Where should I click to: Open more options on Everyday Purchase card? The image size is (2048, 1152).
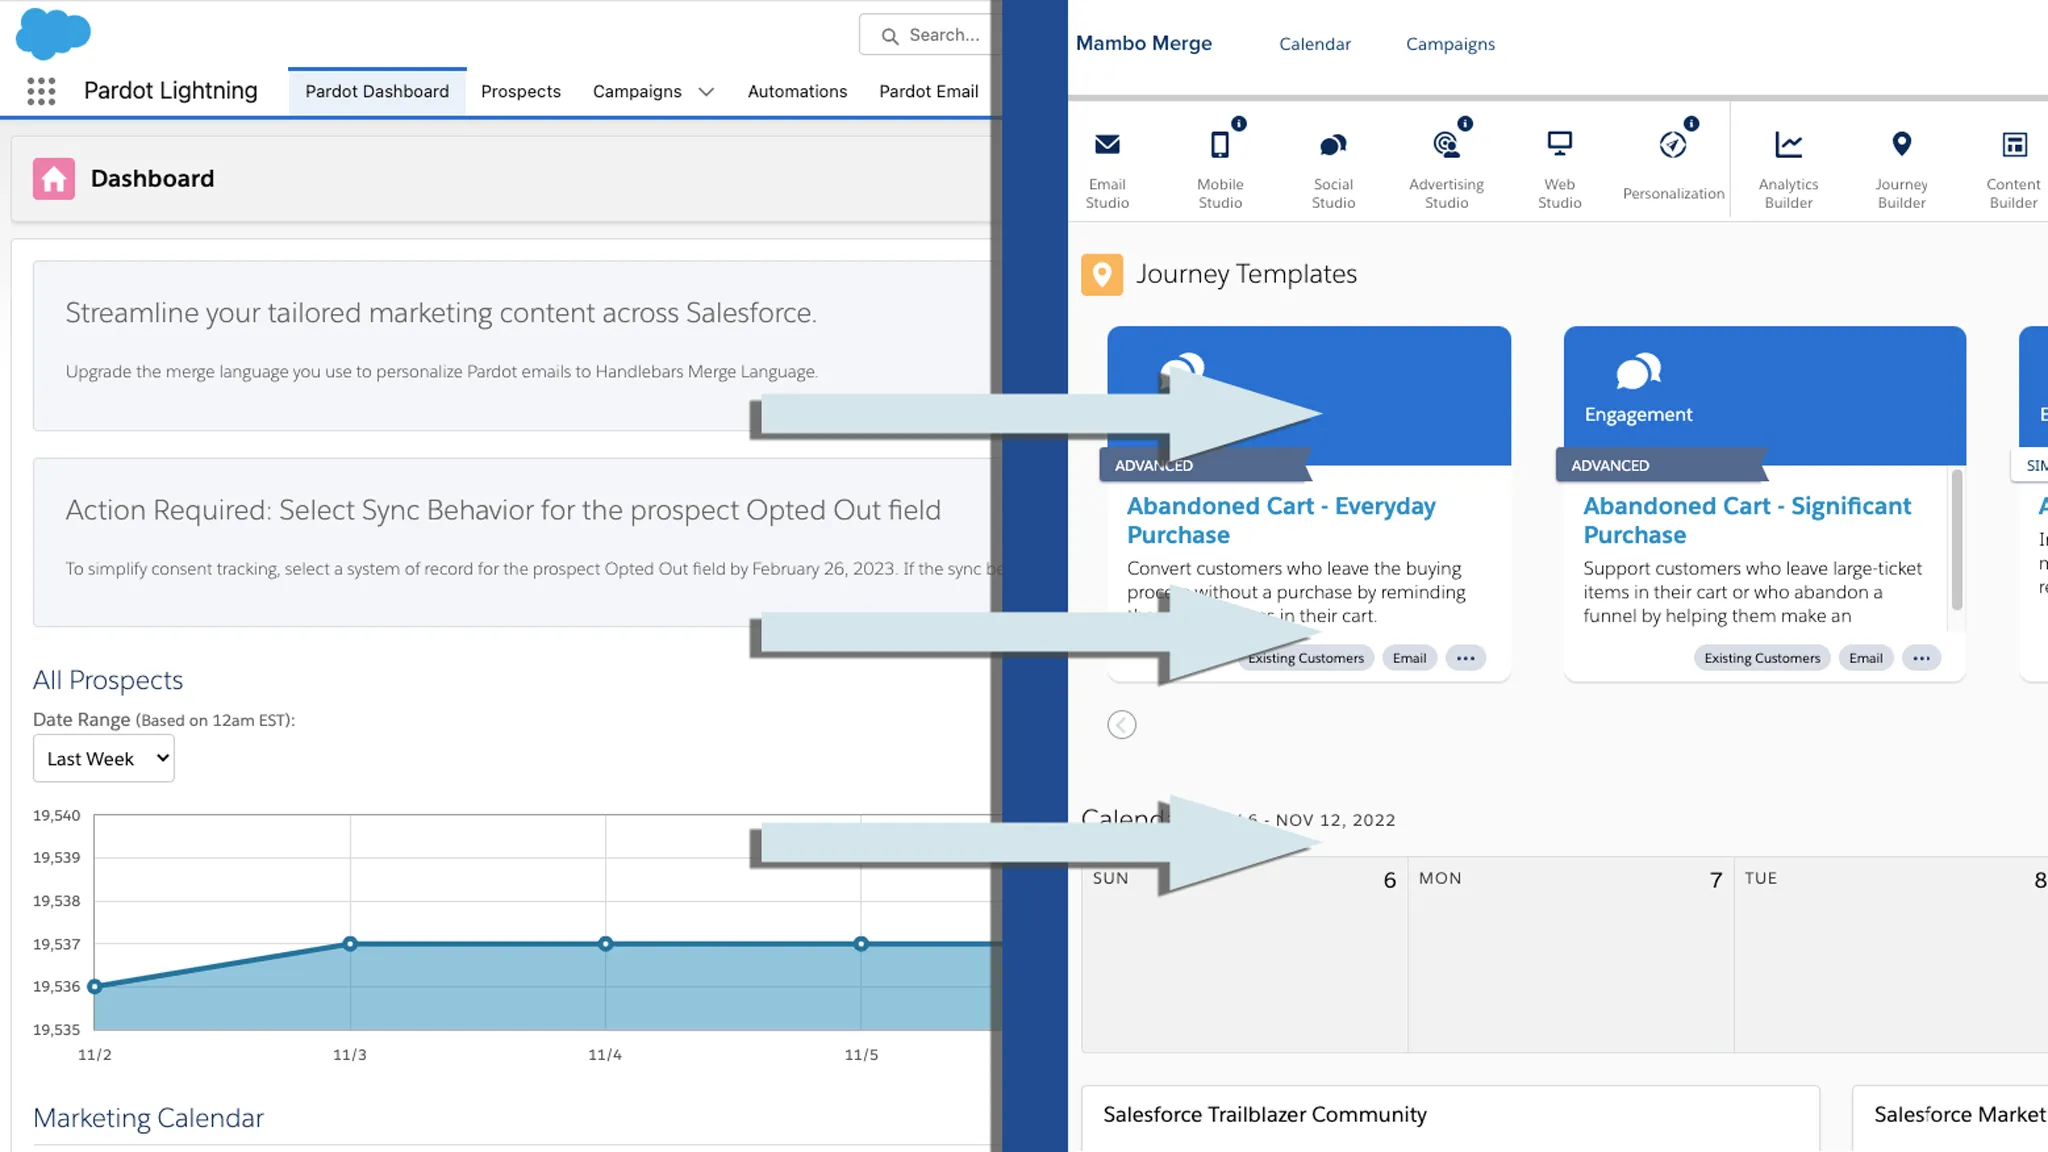1465,658
